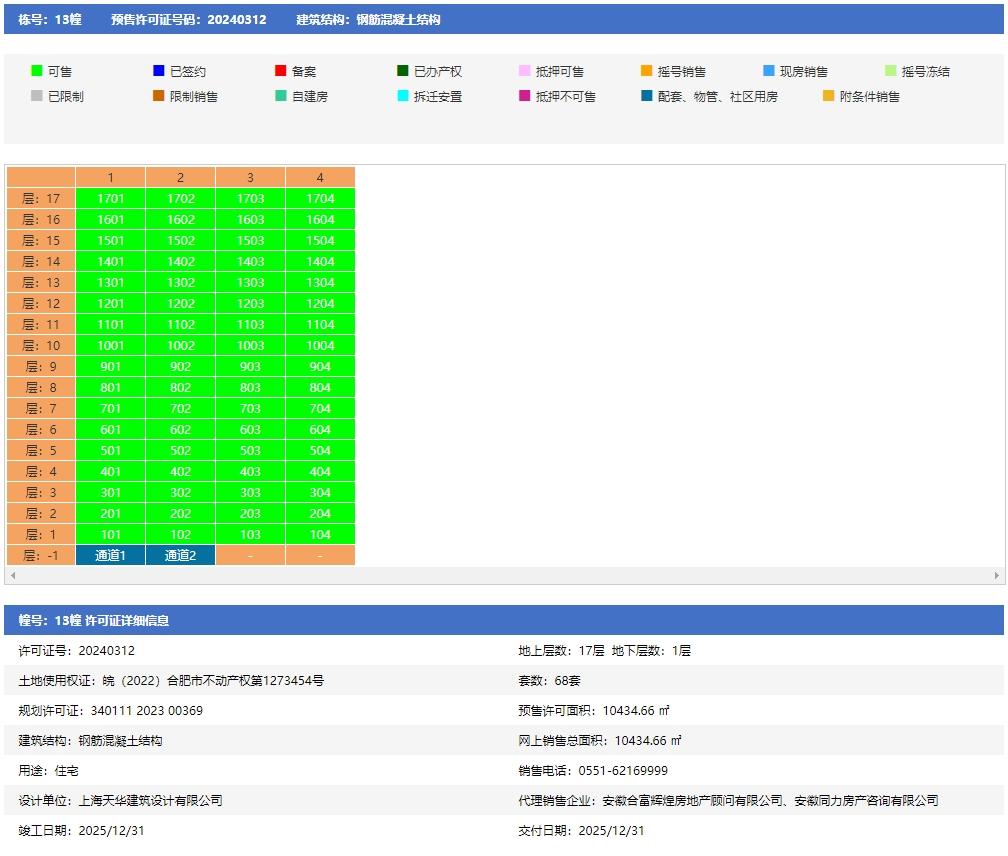Select unit 303
The width and height of the screenshot is (1008, 856).
[250, 492]
